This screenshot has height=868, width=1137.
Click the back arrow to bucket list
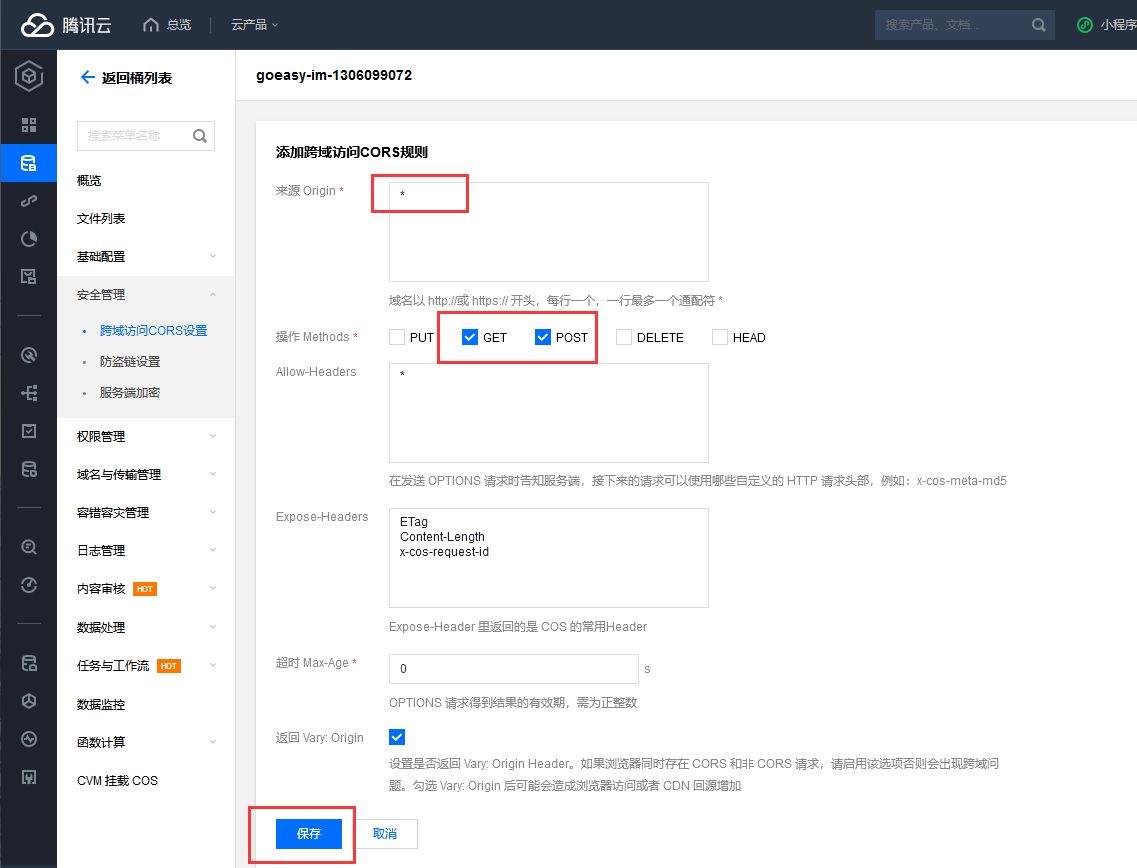click(87, 78)
